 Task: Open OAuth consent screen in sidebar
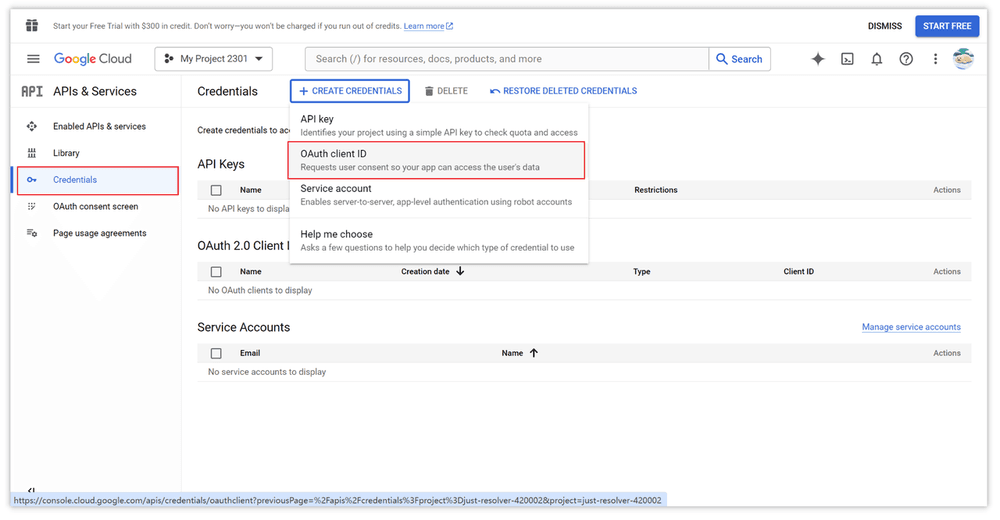click(96, 207)
